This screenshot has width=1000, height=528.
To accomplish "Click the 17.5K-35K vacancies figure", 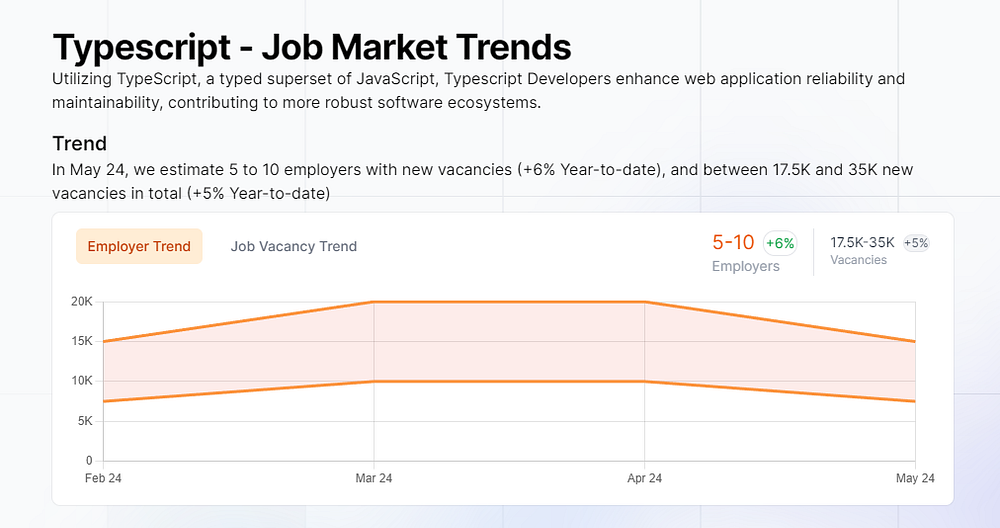I will point(862,242).
